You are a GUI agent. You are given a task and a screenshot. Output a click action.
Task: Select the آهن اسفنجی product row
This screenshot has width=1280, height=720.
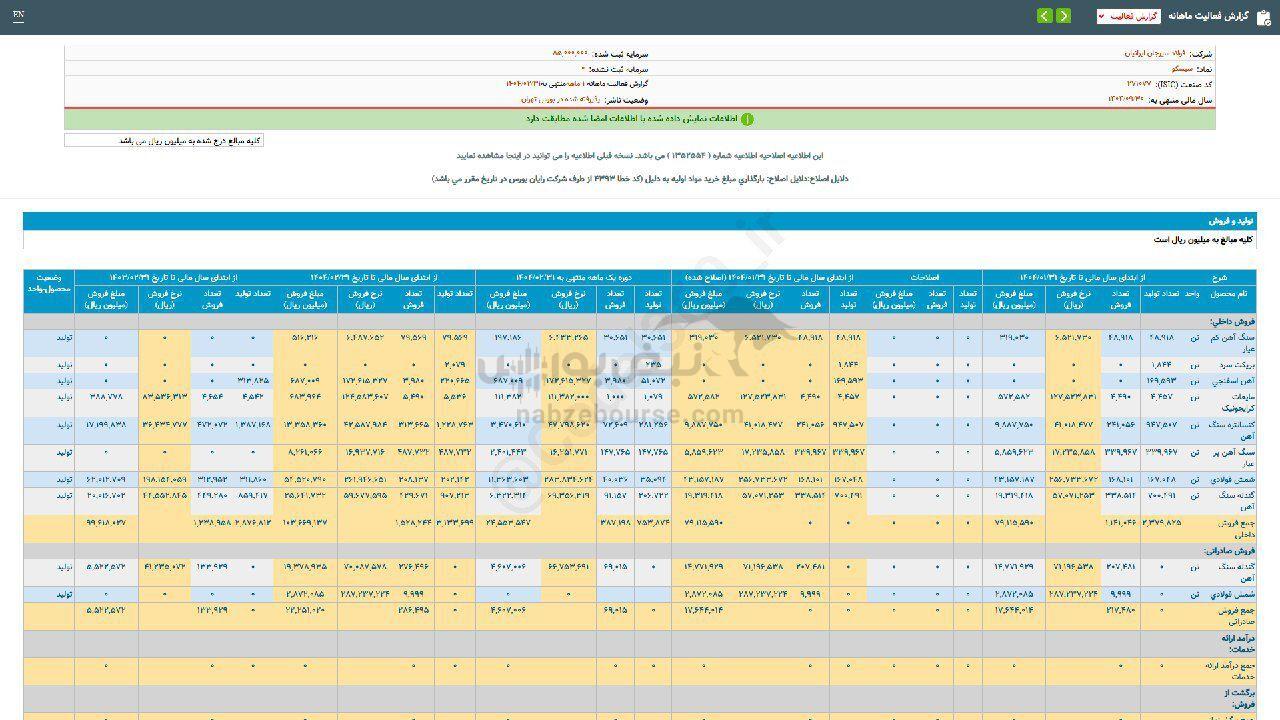click(x=640, y=381)
